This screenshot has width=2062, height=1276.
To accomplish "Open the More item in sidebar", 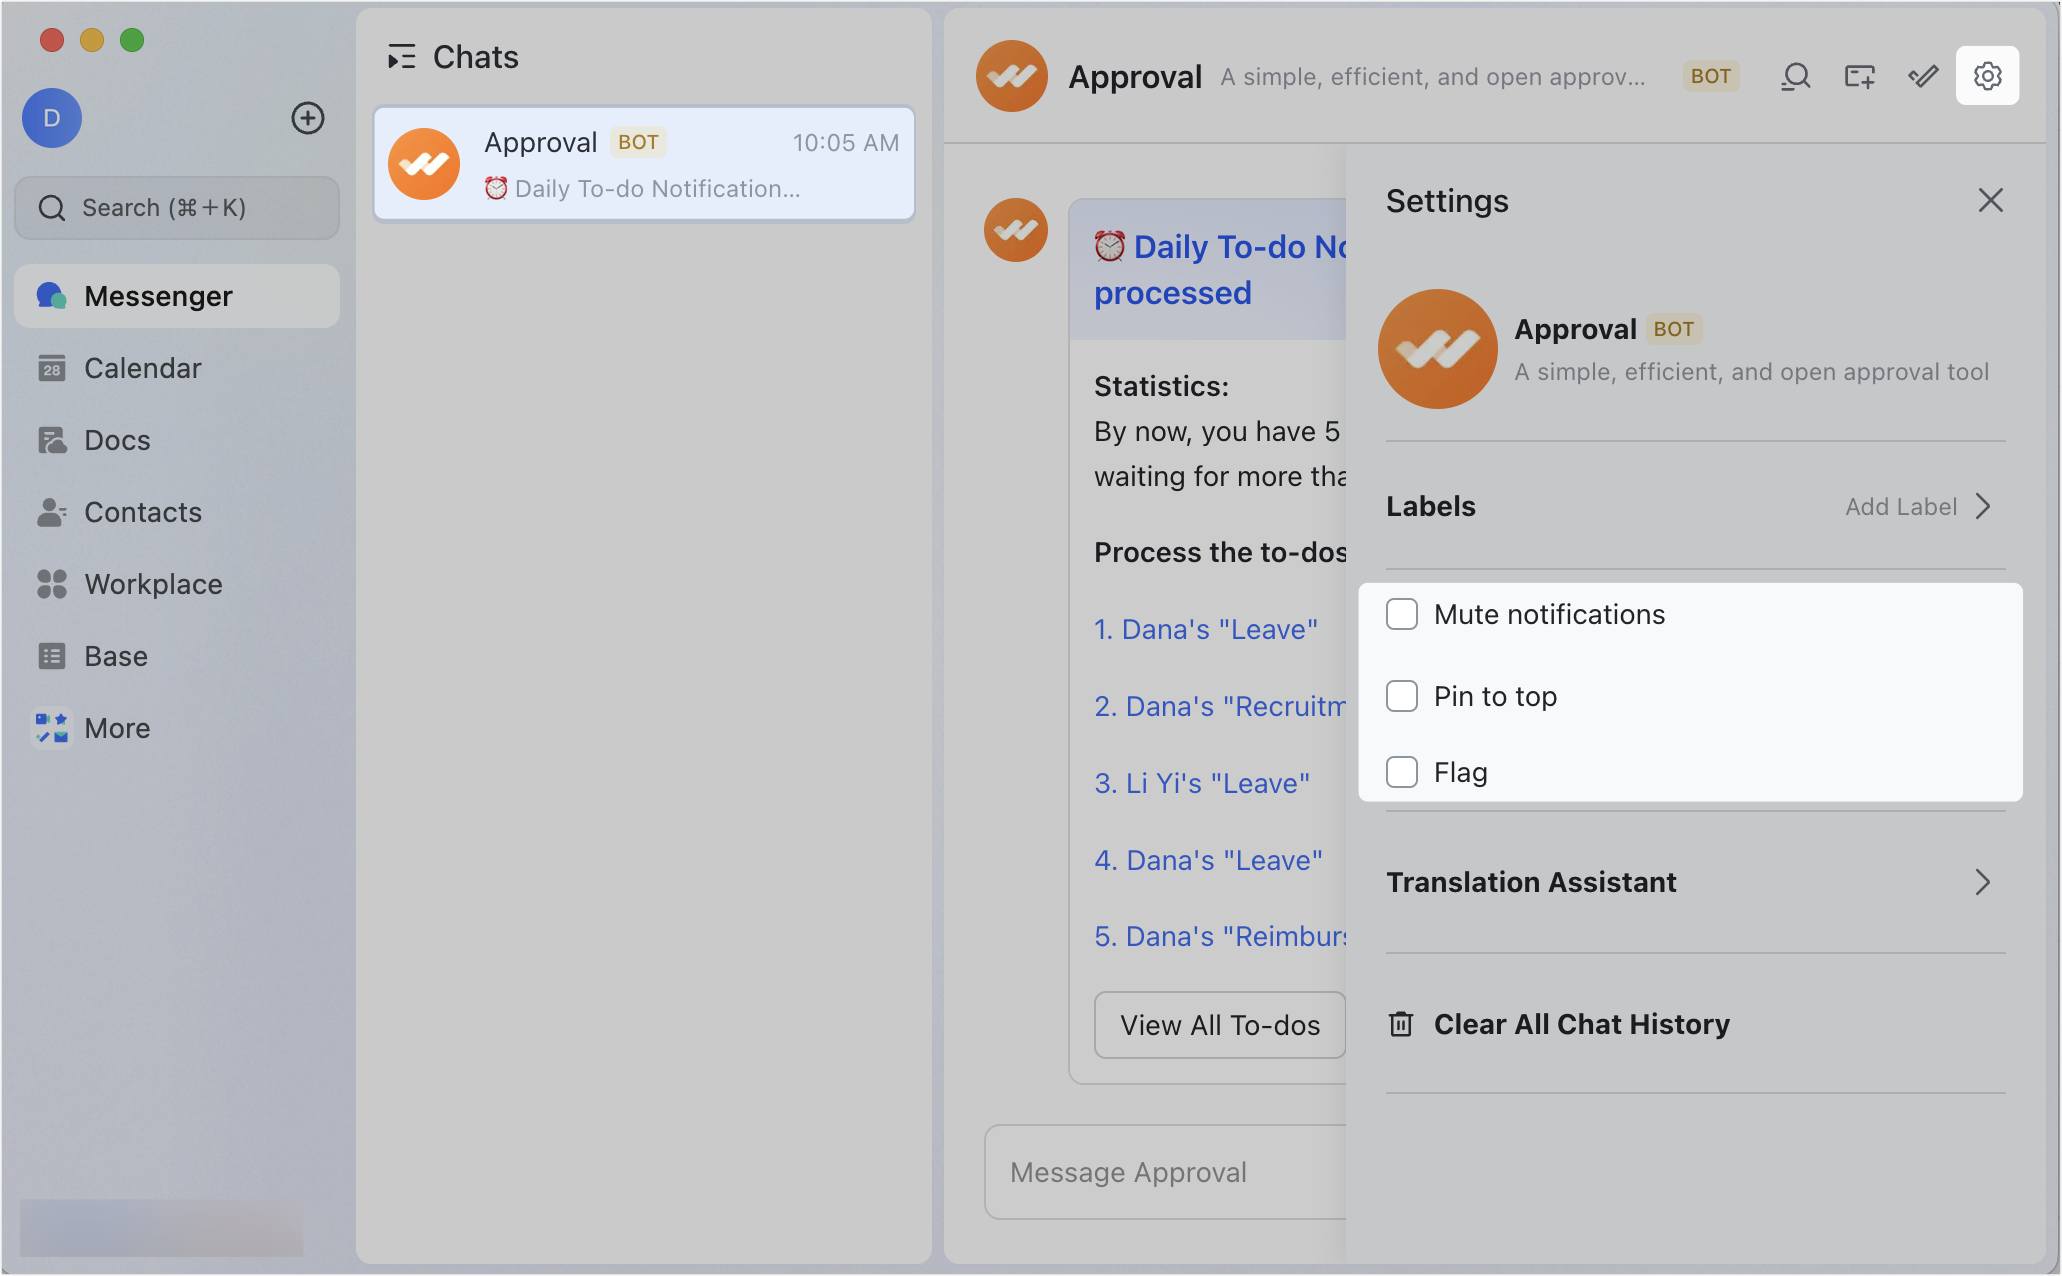I will click(x=117, y=728).
